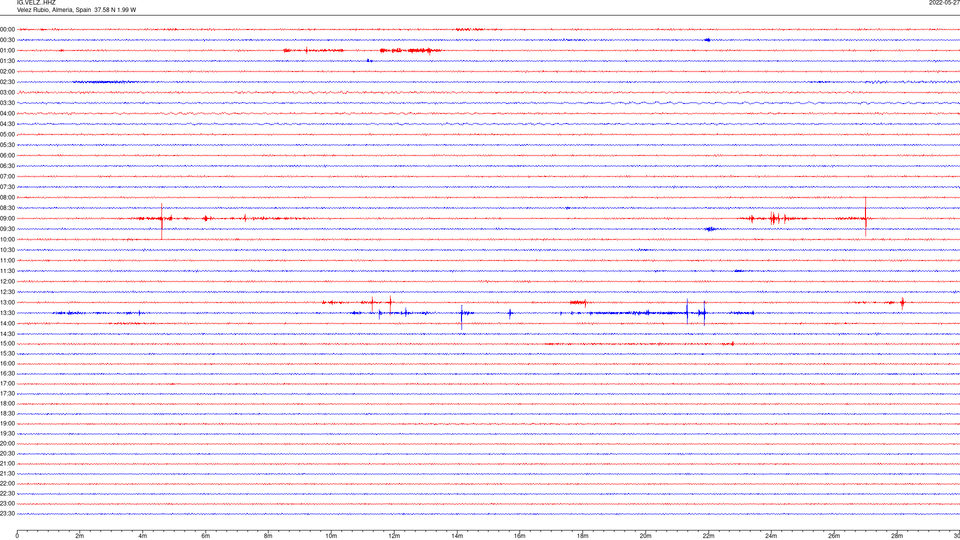Select the 01:00 trace time label

click(x=7, y=50)
